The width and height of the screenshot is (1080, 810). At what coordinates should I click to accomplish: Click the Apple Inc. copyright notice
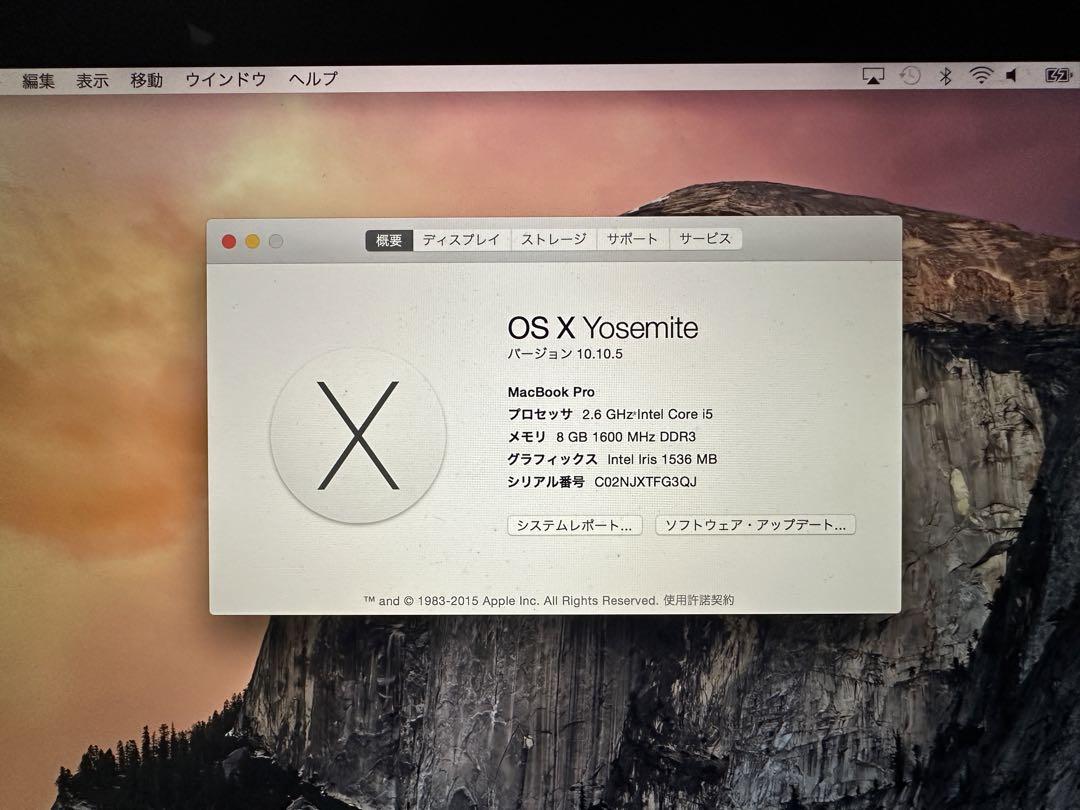(x=510, y=601)
